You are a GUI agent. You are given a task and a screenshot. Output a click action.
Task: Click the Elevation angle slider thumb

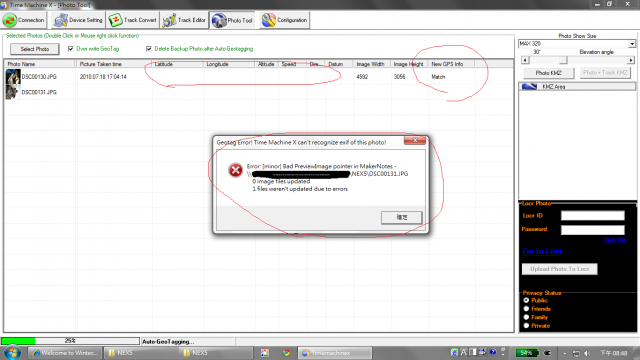pyautogui.click(x=563, y=60)
